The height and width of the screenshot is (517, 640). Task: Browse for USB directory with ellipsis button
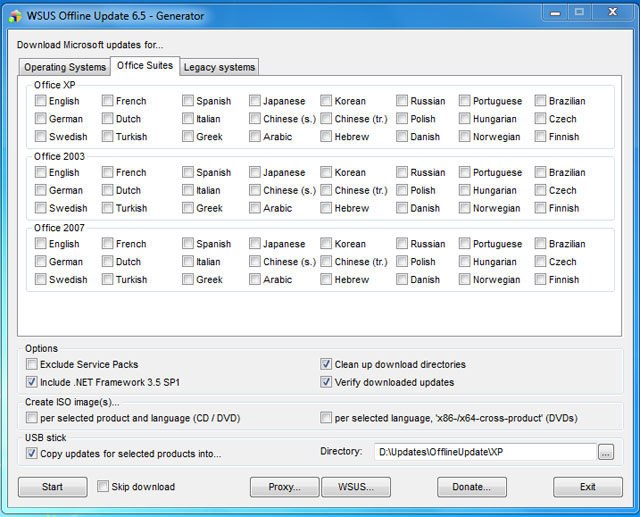pyautogui.click(x=606, y=453)
